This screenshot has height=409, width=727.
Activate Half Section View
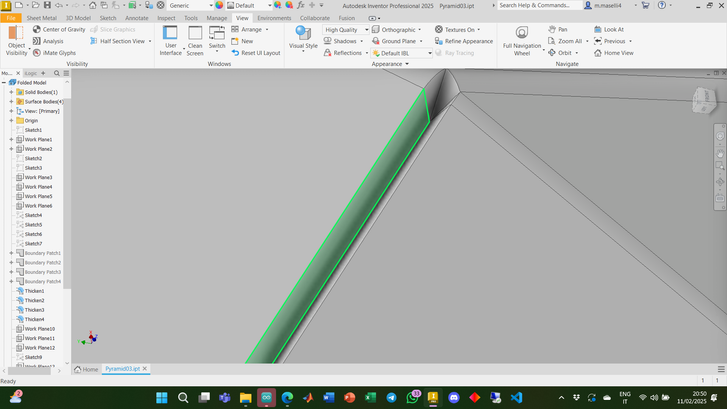[121, 41]
